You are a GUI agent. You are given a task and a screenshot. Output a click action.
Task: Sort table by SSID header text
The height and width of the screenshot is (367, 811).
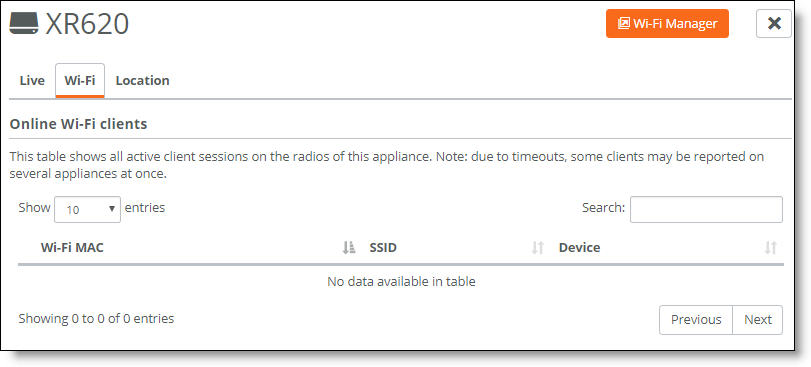[x=383, y=248]
